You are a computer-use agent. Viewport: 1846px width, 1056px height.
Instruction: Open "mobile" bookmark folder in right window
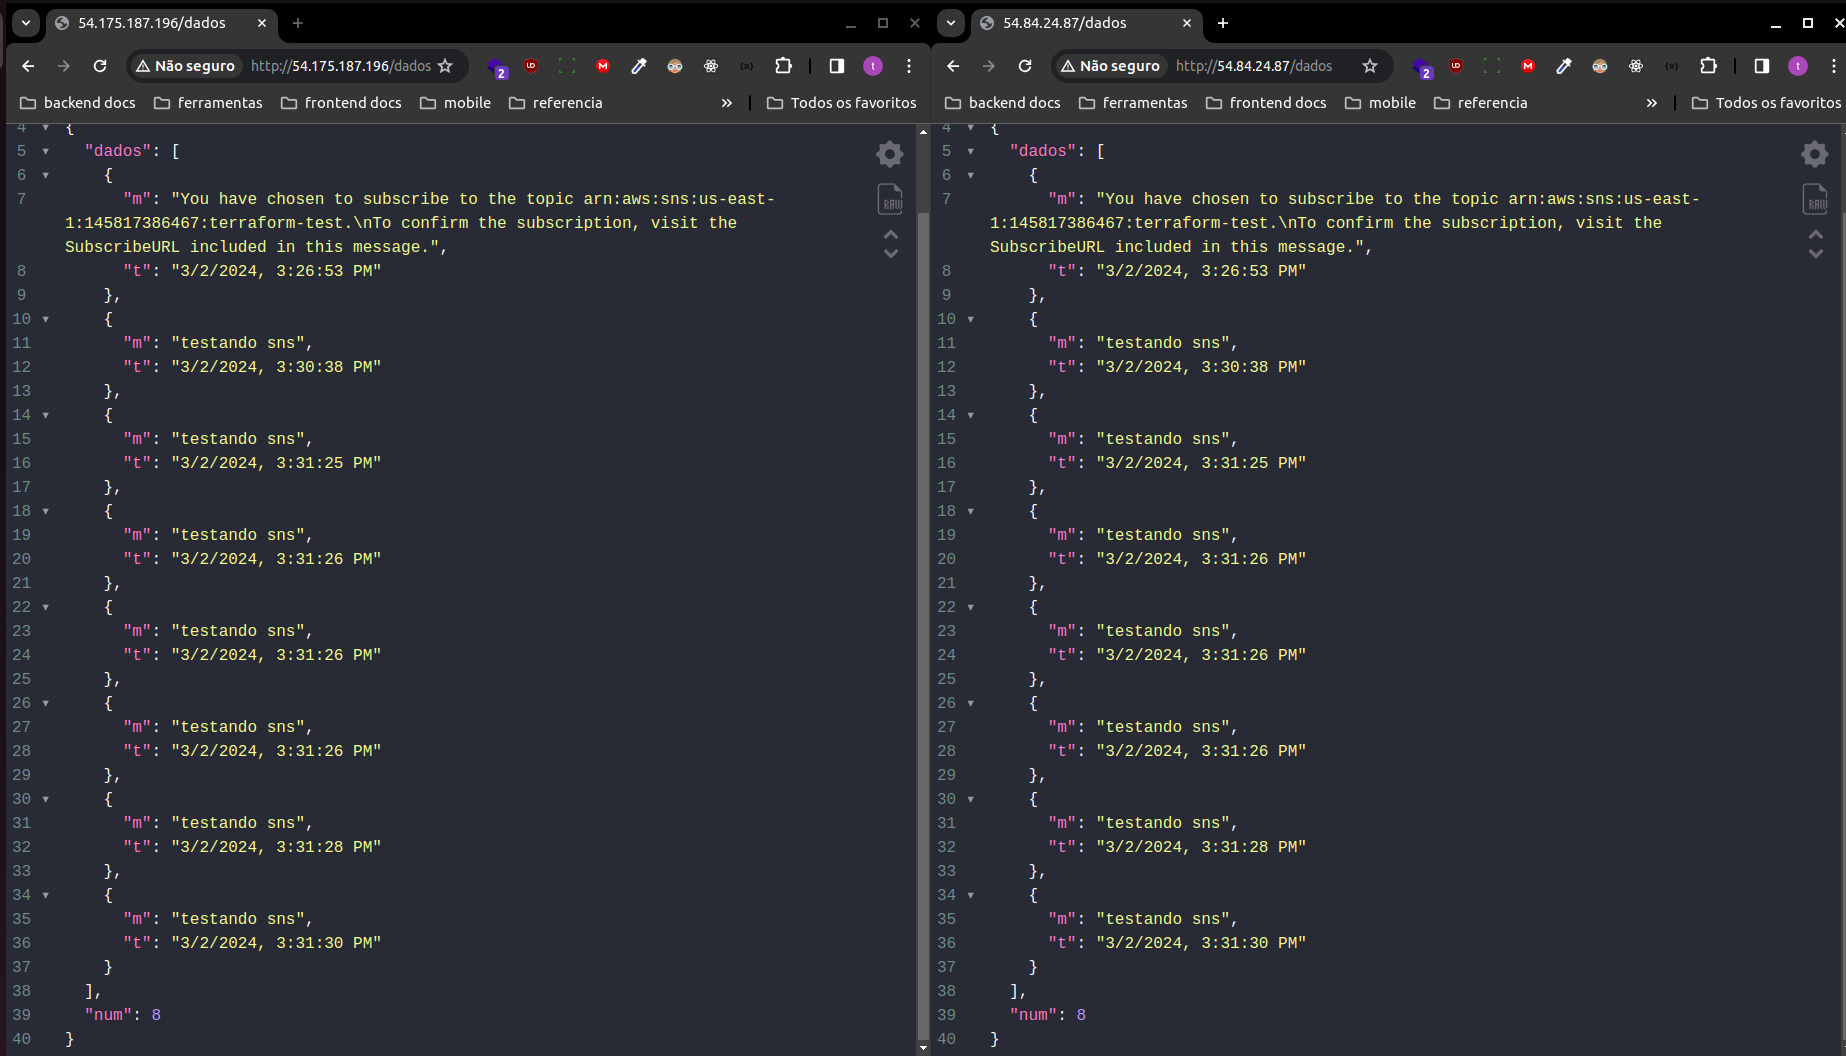1381,103
